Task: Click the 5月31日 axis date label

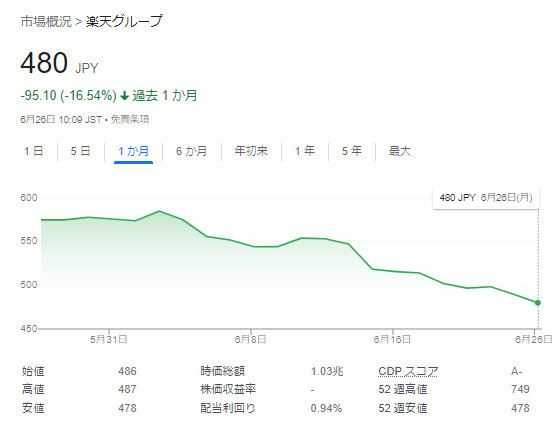Action: pyautogui.click(x=109, y=339)
